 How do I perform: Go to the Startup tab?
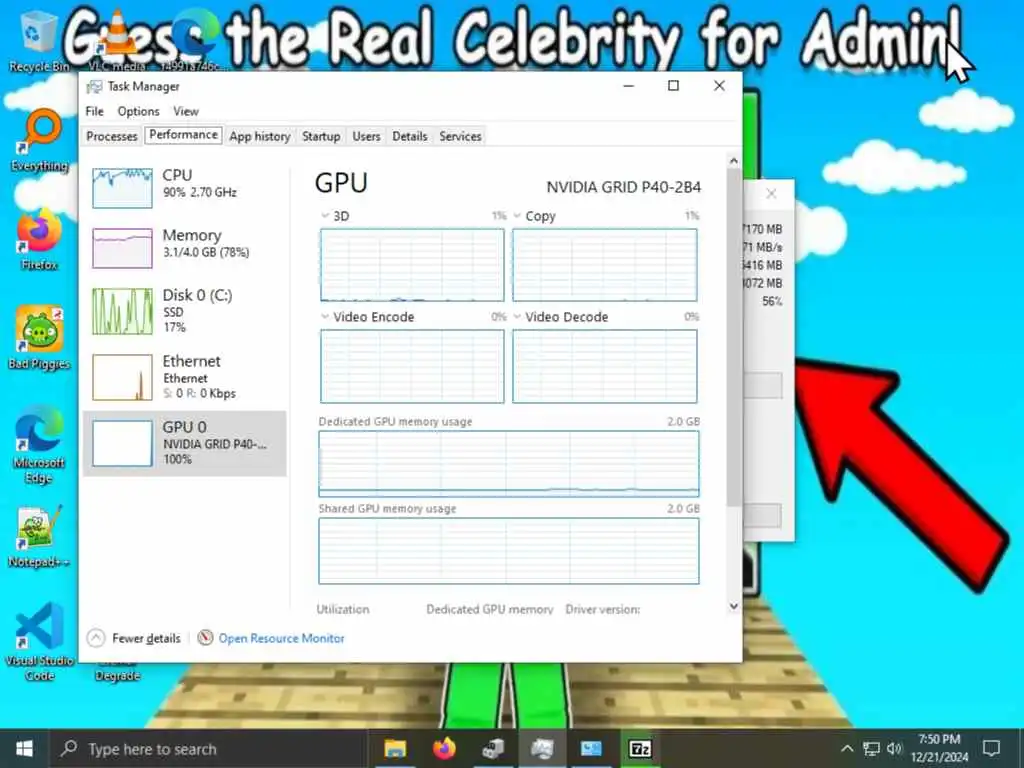coord(321,136)
